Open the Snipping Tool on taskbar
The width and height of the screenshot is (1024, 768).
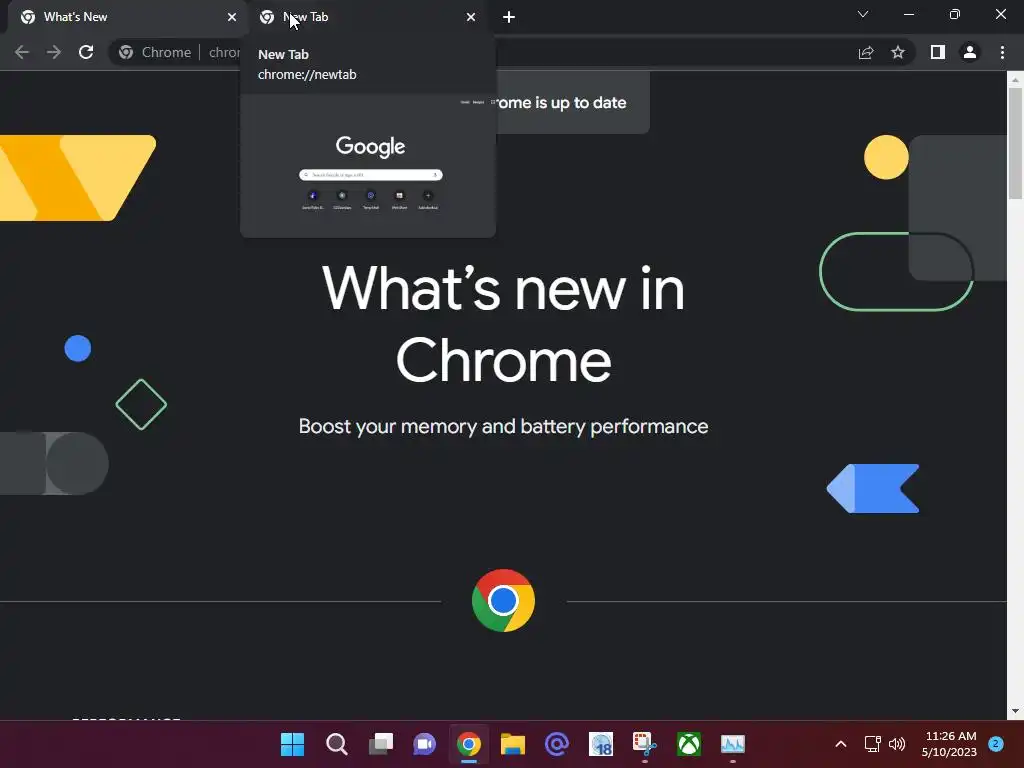coord(645,744)
